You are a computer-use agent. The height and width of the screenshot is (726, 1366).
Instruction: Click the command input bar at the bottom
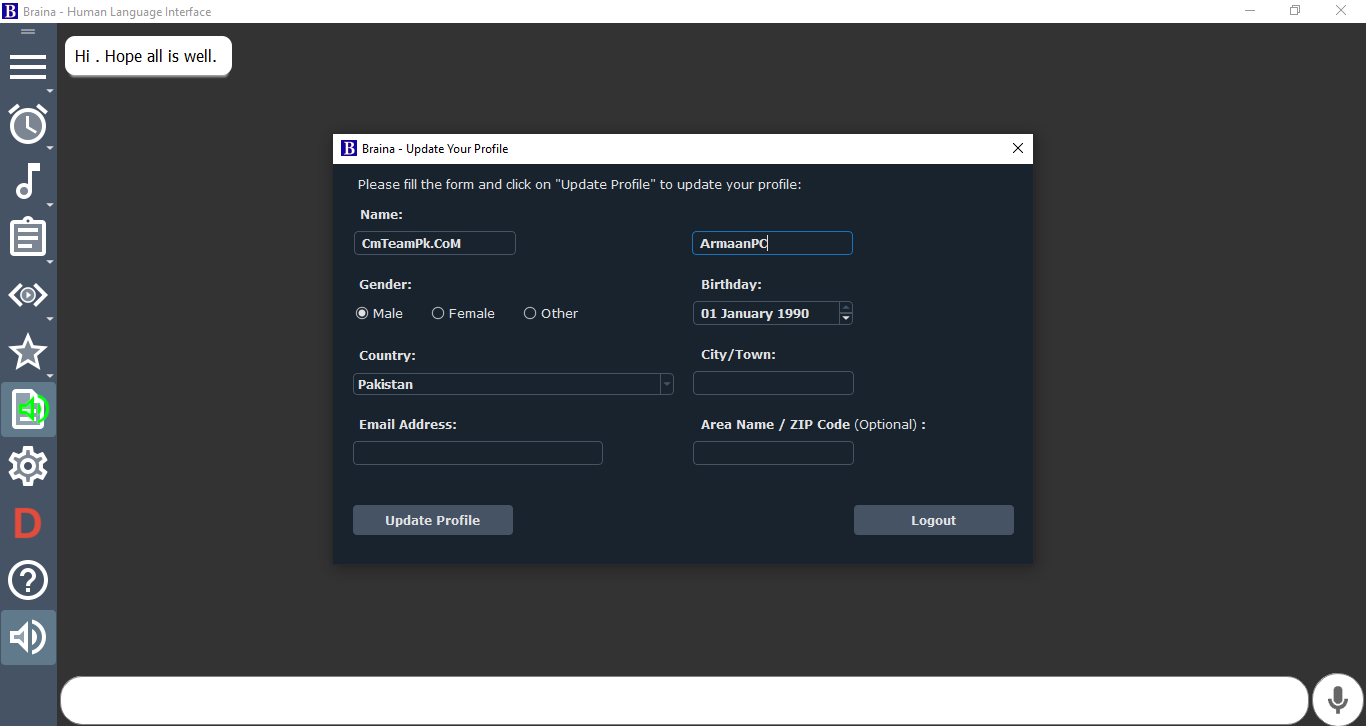[x=684, y=700]
